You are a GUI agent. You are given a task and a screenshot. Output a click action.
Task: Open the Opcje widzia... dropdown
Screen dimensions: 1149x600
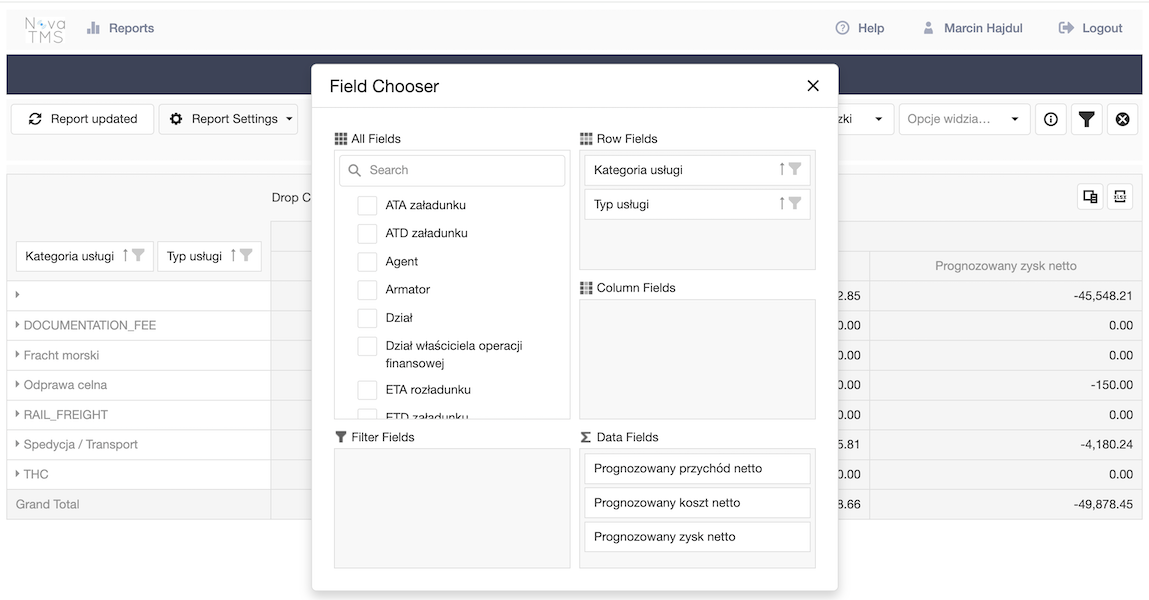(963, 119)
